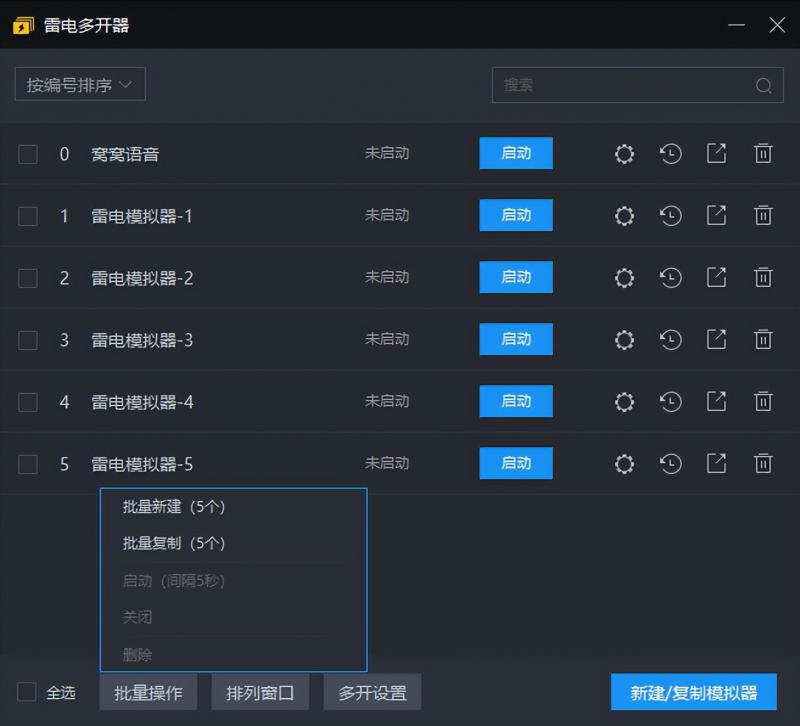The height and width of the screenshot is (726, 800).
Task: Delete 雷电模拟器-3 using its trash icon
Action: pyautogui.click(x=763, y=339)
